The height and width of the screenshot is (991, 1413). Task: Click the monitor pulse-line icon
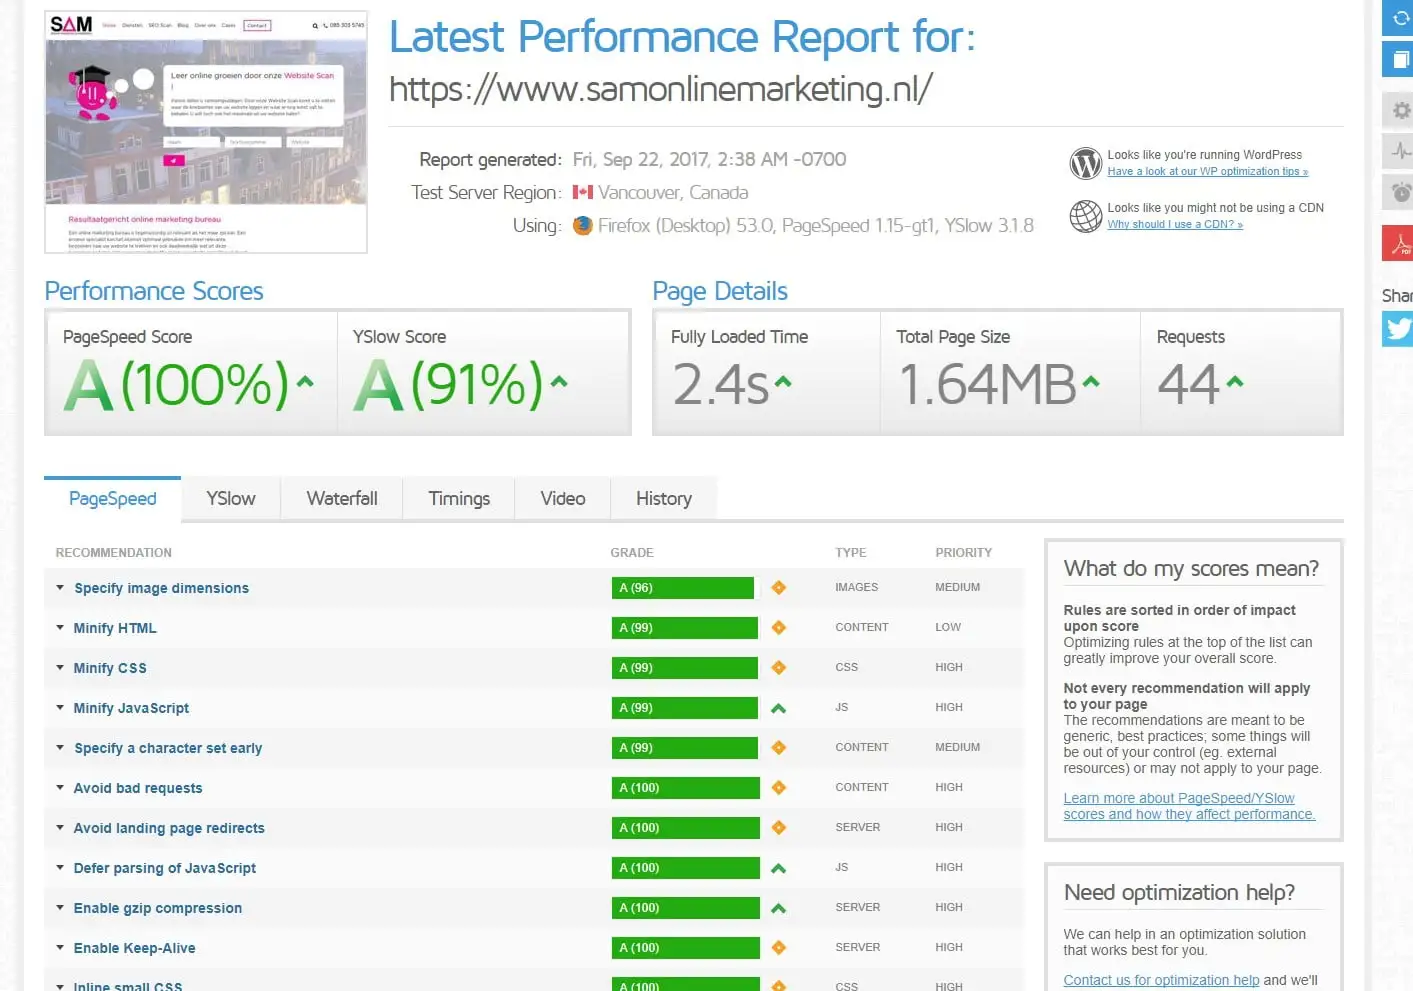click(x=1400, y=151)
